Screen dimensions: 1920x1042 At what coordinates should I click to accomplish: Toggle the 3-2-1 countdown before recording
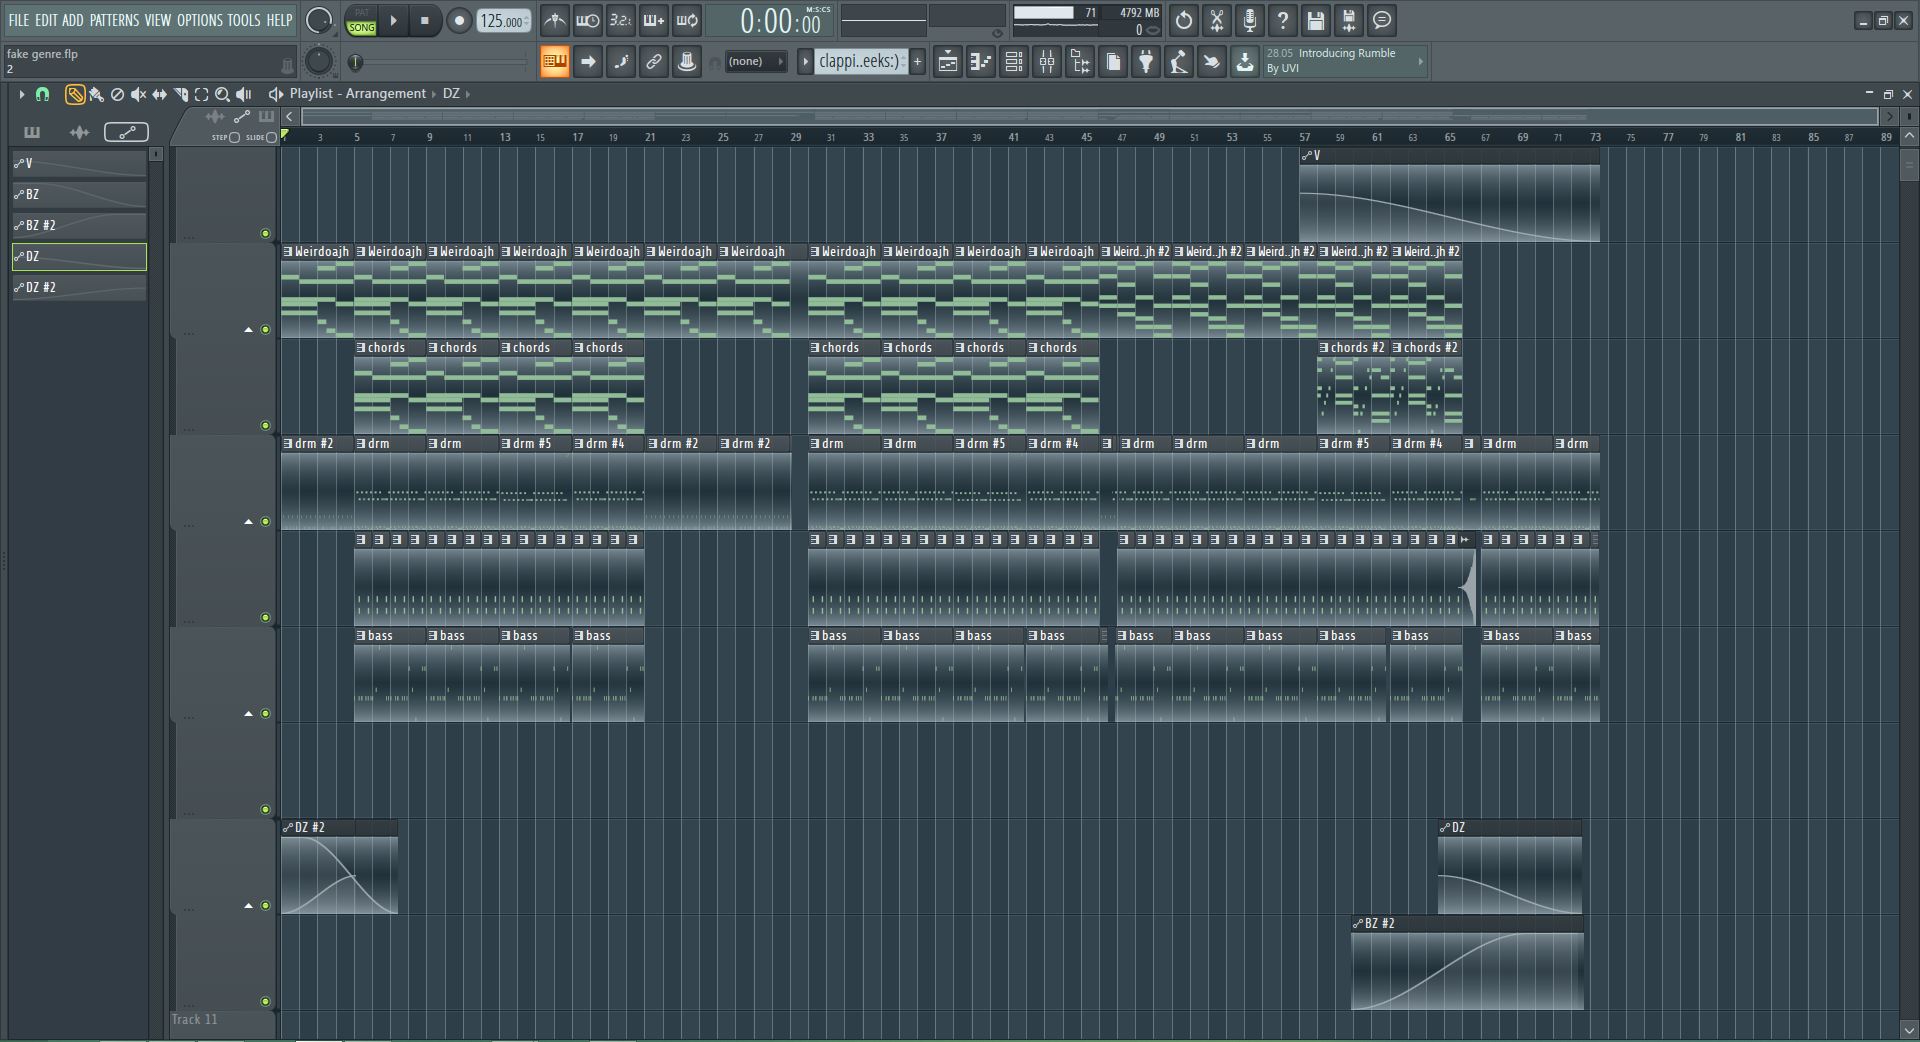tap(620, 20)
